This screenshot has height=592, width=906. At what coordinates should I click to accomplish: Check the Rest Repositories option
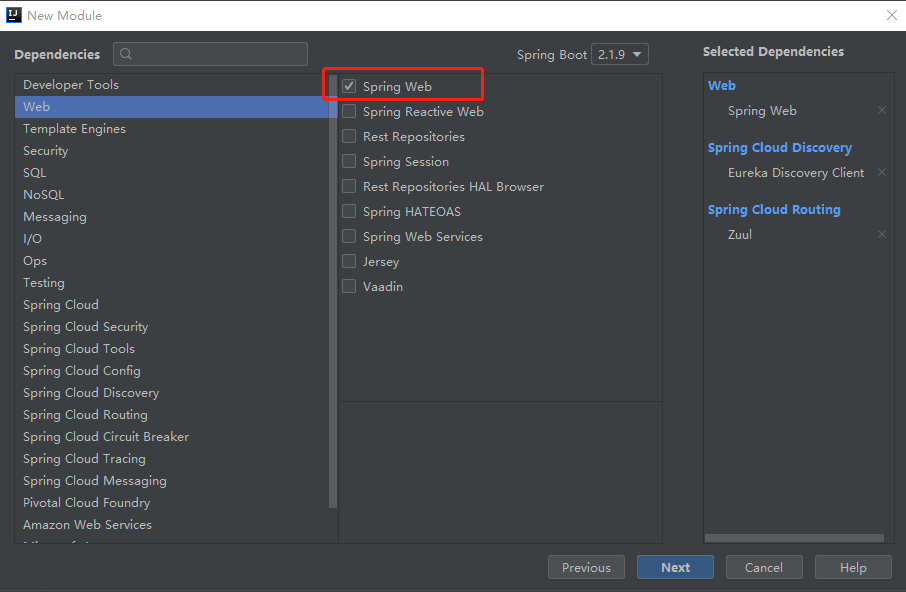(349, 137)
